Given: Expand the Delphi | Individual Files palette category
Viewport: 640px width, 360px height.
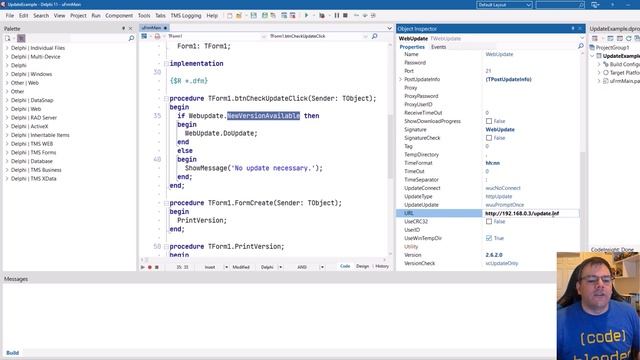Looking at the screenshot, I should (x=7, y=48).
